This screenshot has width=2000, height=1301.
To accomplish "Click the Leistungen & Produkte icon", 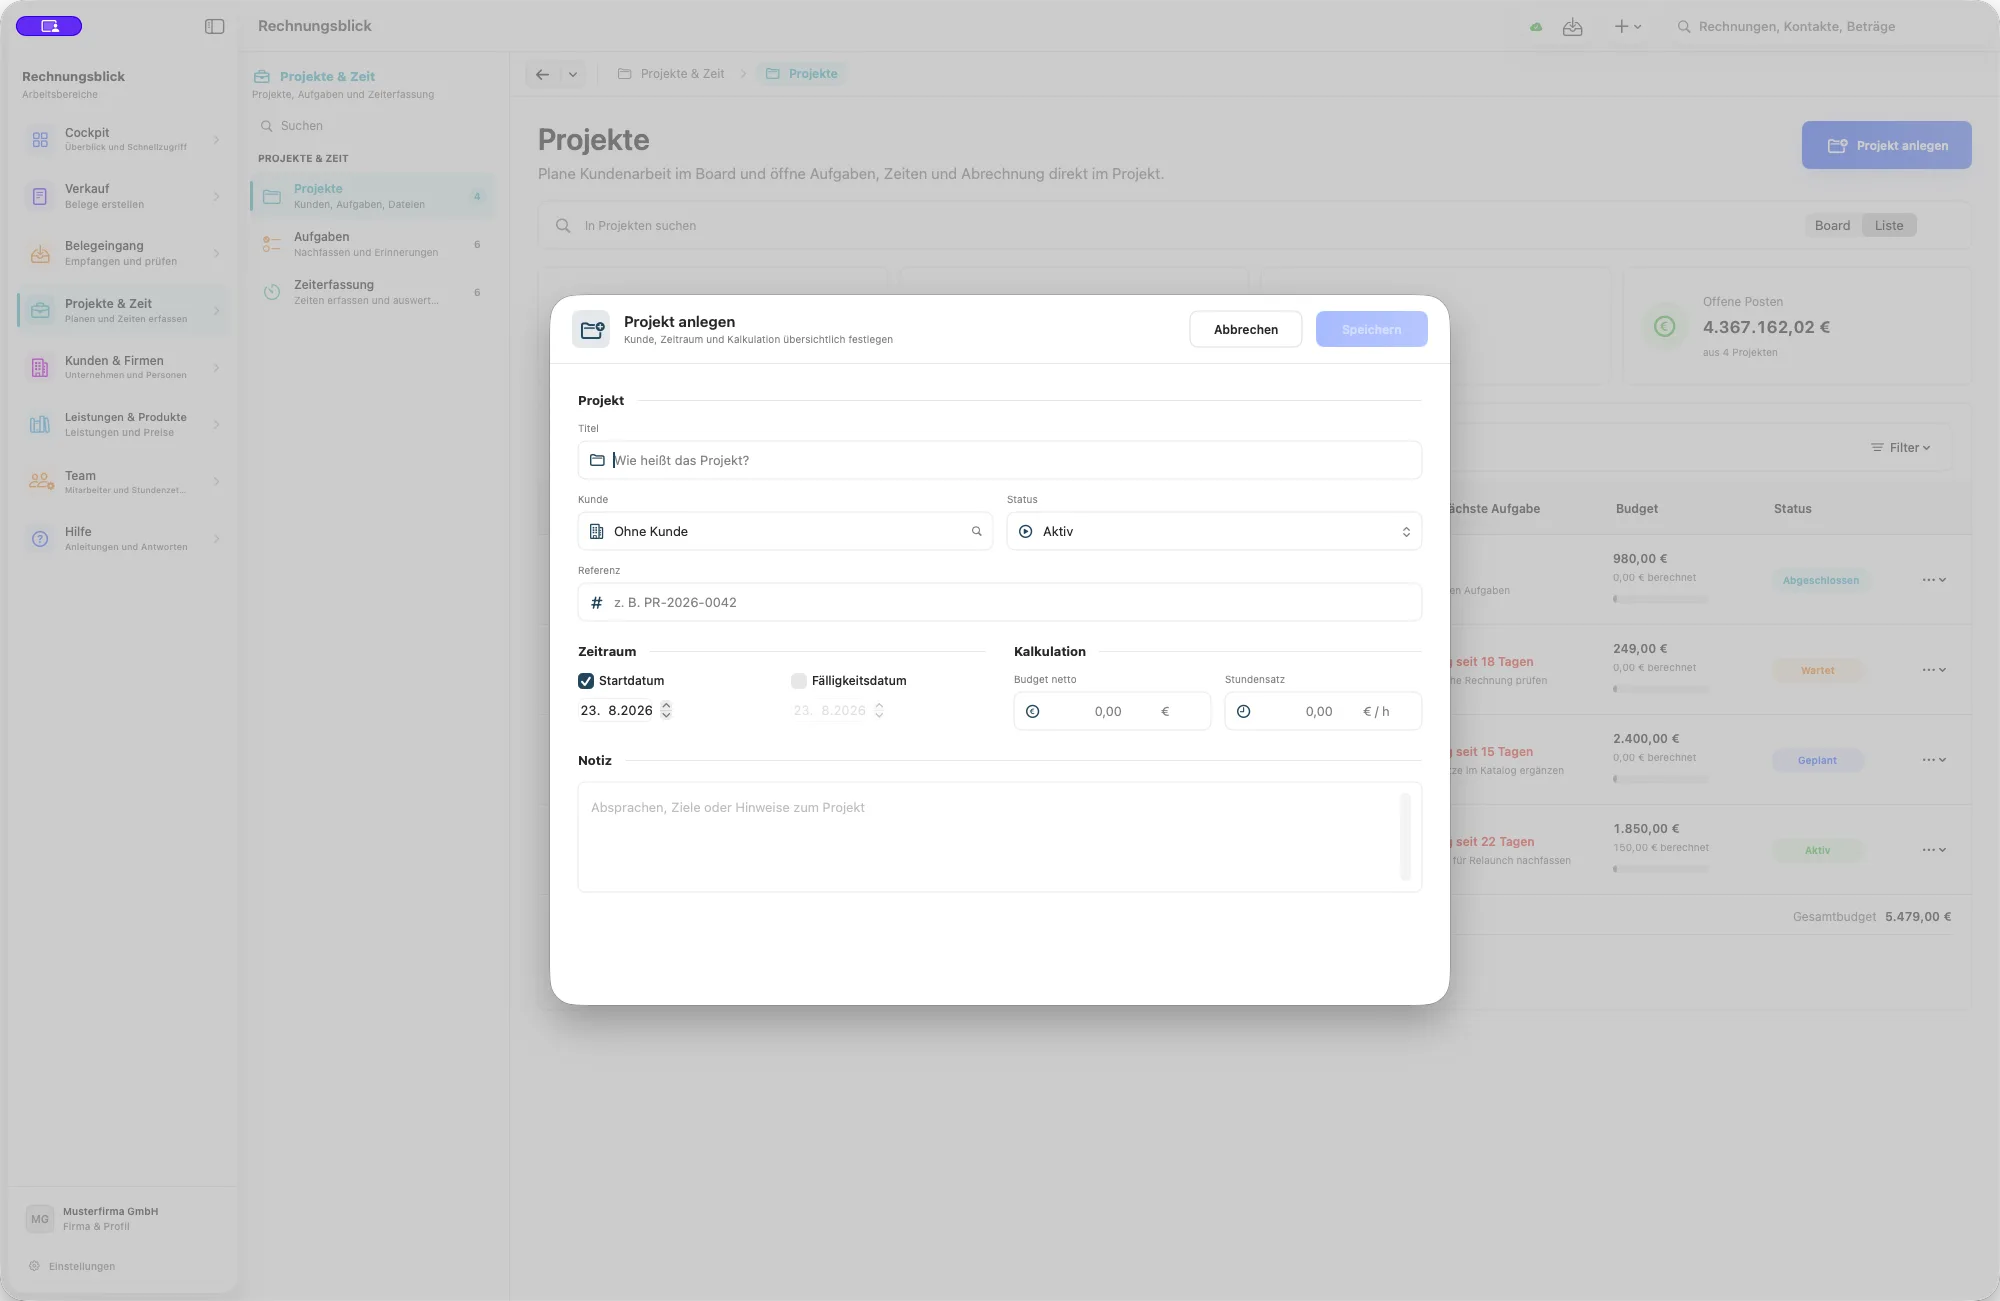I will [40, 425].
